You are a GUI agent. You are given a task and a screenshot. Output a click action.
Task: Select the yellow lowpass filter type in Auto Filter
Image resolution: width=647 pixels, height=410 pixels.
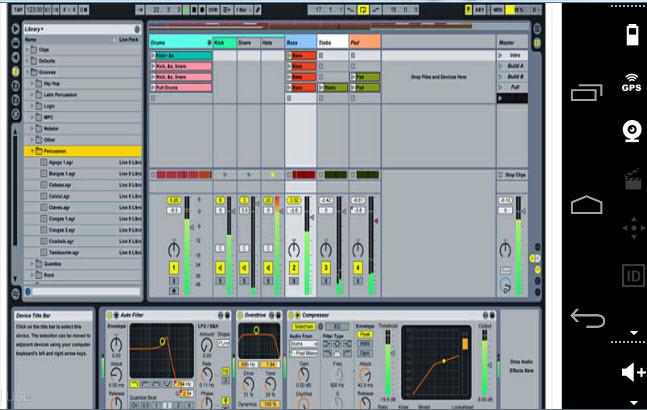click(135, 384)
